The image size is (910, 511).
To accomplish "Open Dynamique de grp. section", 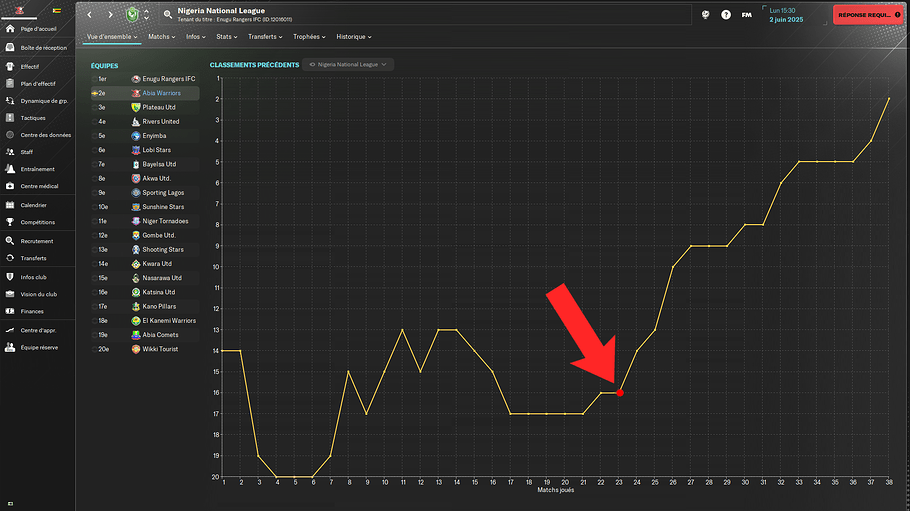I will tap(44, 100).
